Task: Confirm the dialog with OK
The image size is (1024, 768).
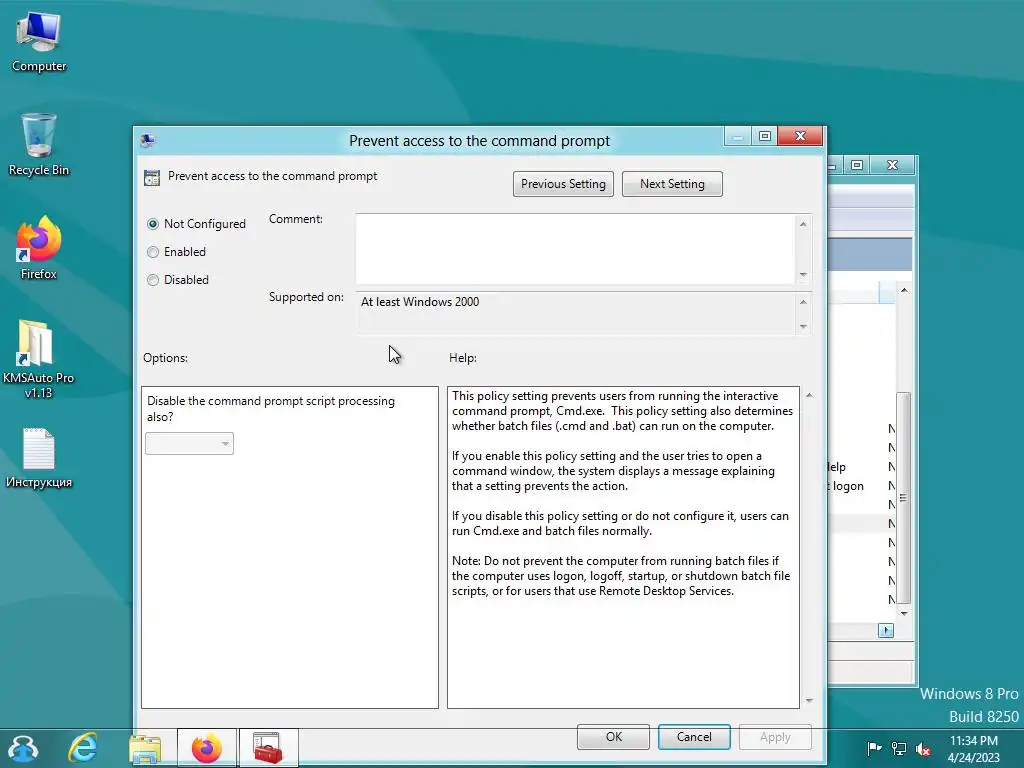Action: (613, 737)
